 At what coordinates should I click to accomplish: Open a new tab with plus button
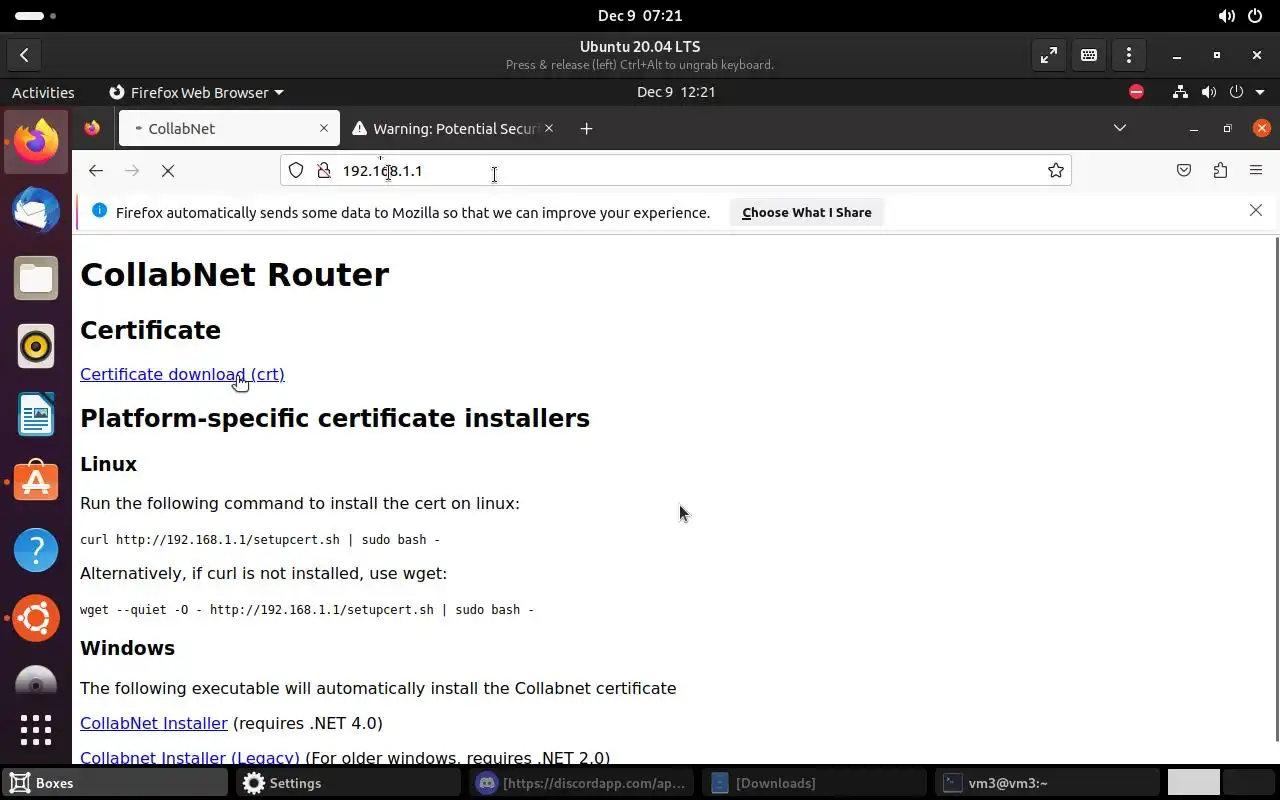(x=586, y=128)
